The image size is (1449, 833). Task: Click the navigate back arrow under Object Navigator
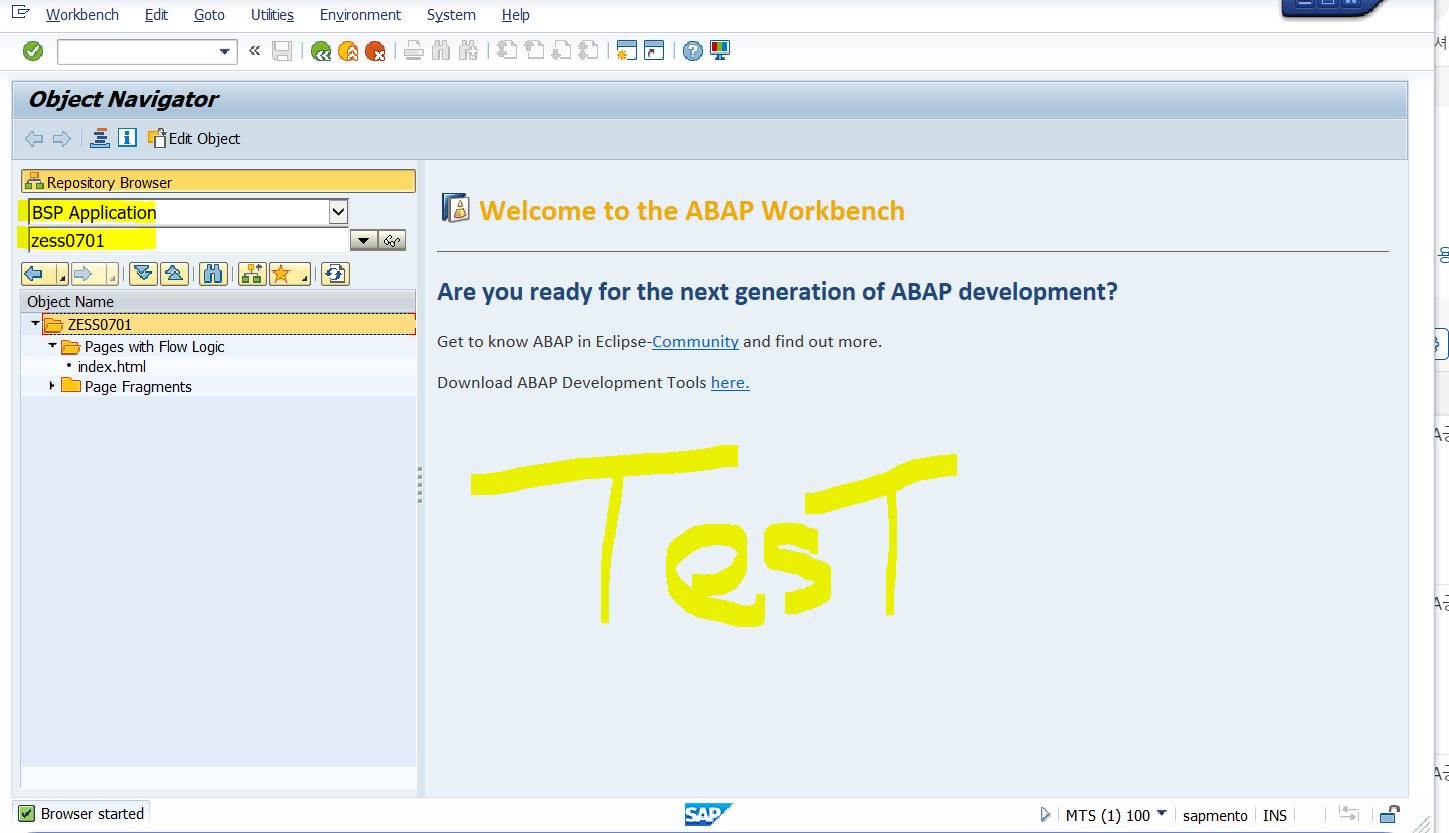pyautogui.click(x=34, y=139)
